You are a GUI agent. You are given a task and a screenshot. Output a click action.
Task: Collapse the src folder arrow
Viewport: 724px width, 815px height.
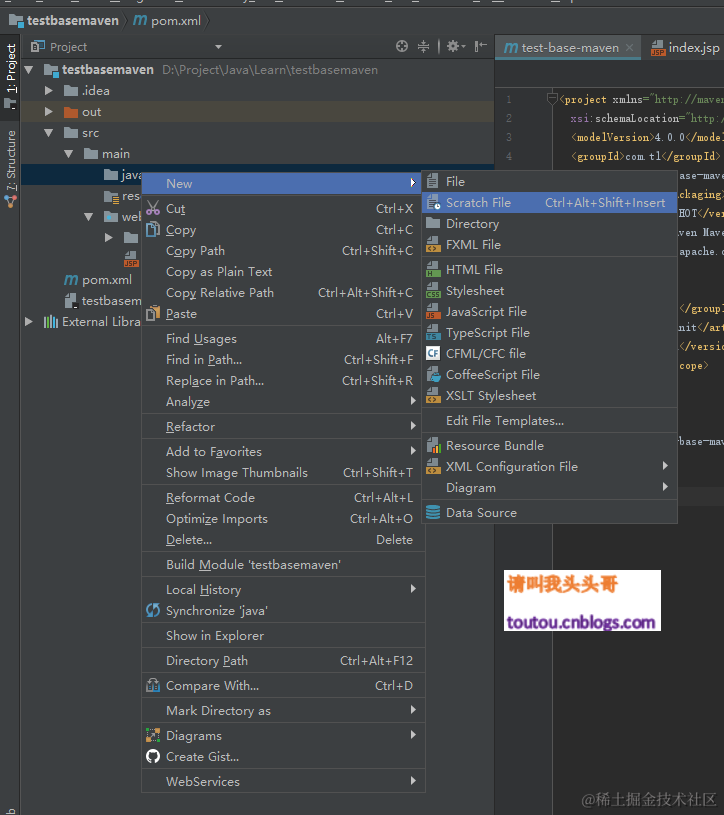(49, 133)
